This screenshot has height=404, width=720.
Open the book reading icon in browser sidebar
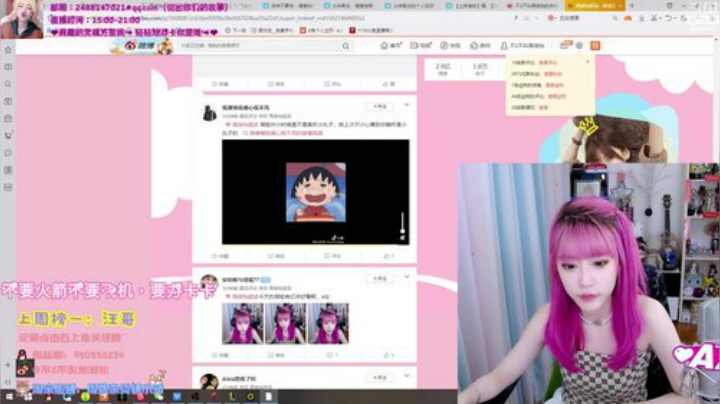pos(8,67)
